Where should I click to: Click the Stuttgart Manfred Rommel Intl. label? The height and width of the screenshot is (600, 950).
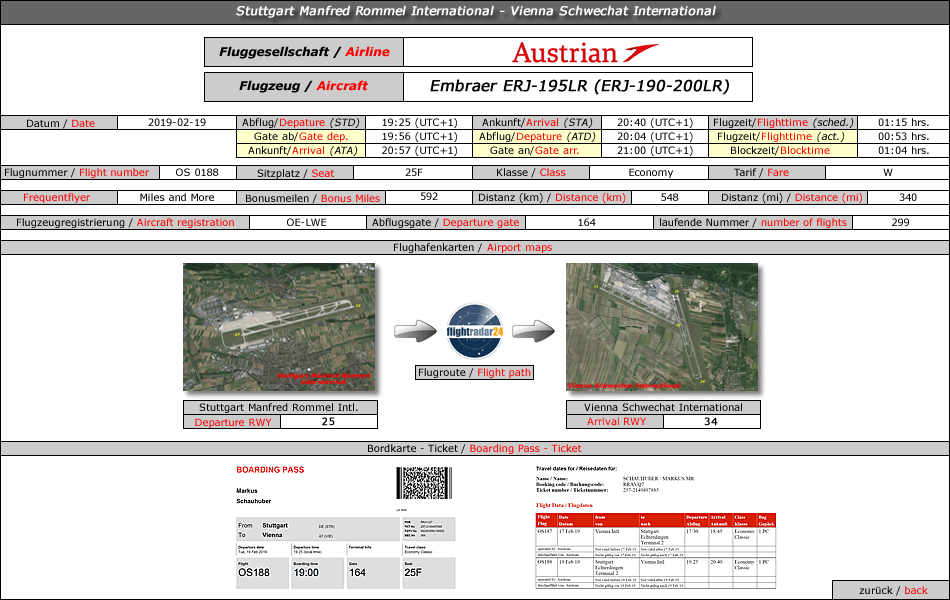point(286,407)
